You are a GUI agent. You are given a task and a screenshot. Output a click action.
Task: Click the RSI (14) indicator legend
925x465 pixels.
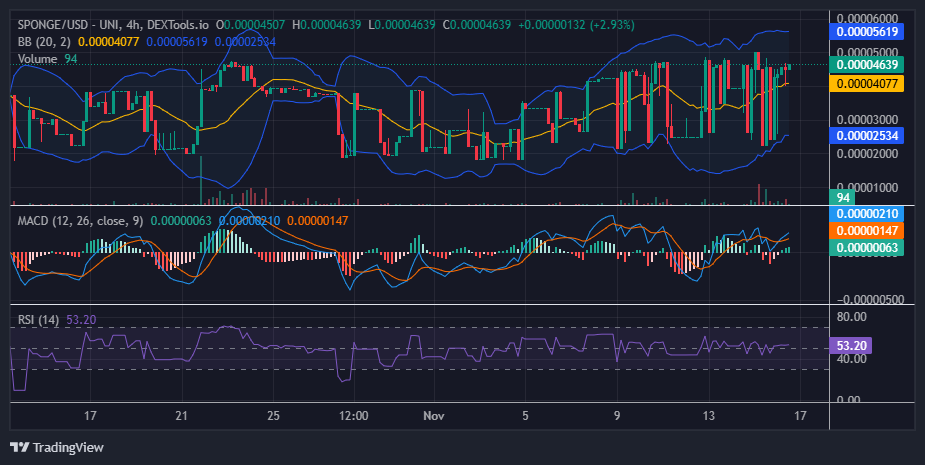[38, 320]
